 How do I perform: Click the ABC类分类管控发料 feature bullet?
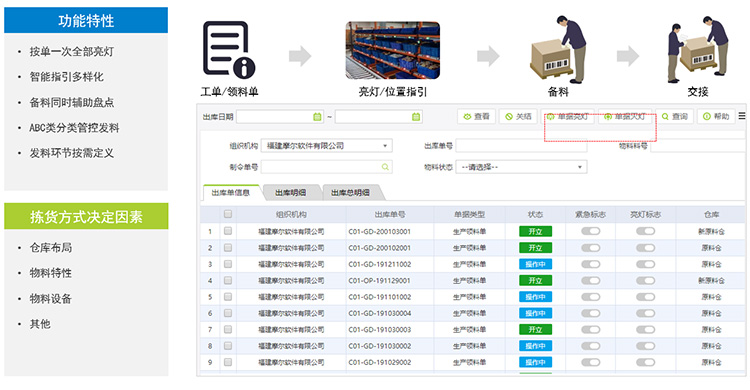[74, 128]
